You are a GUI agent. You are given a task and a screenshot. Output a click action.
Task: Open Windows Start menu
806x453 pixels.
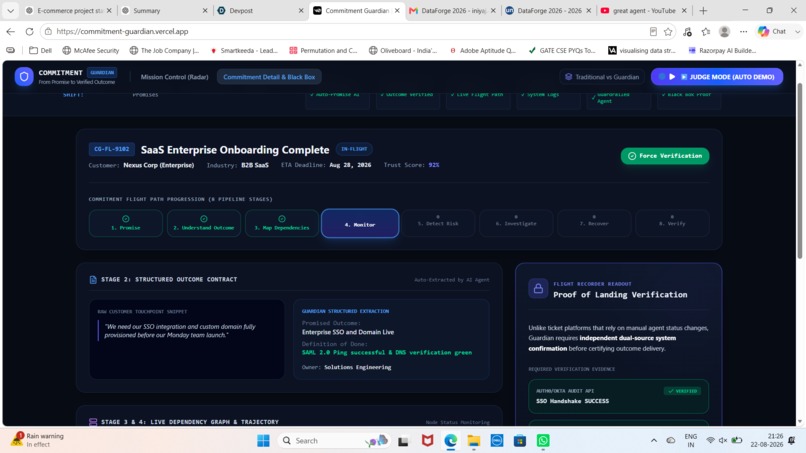[x=263, y=441]
